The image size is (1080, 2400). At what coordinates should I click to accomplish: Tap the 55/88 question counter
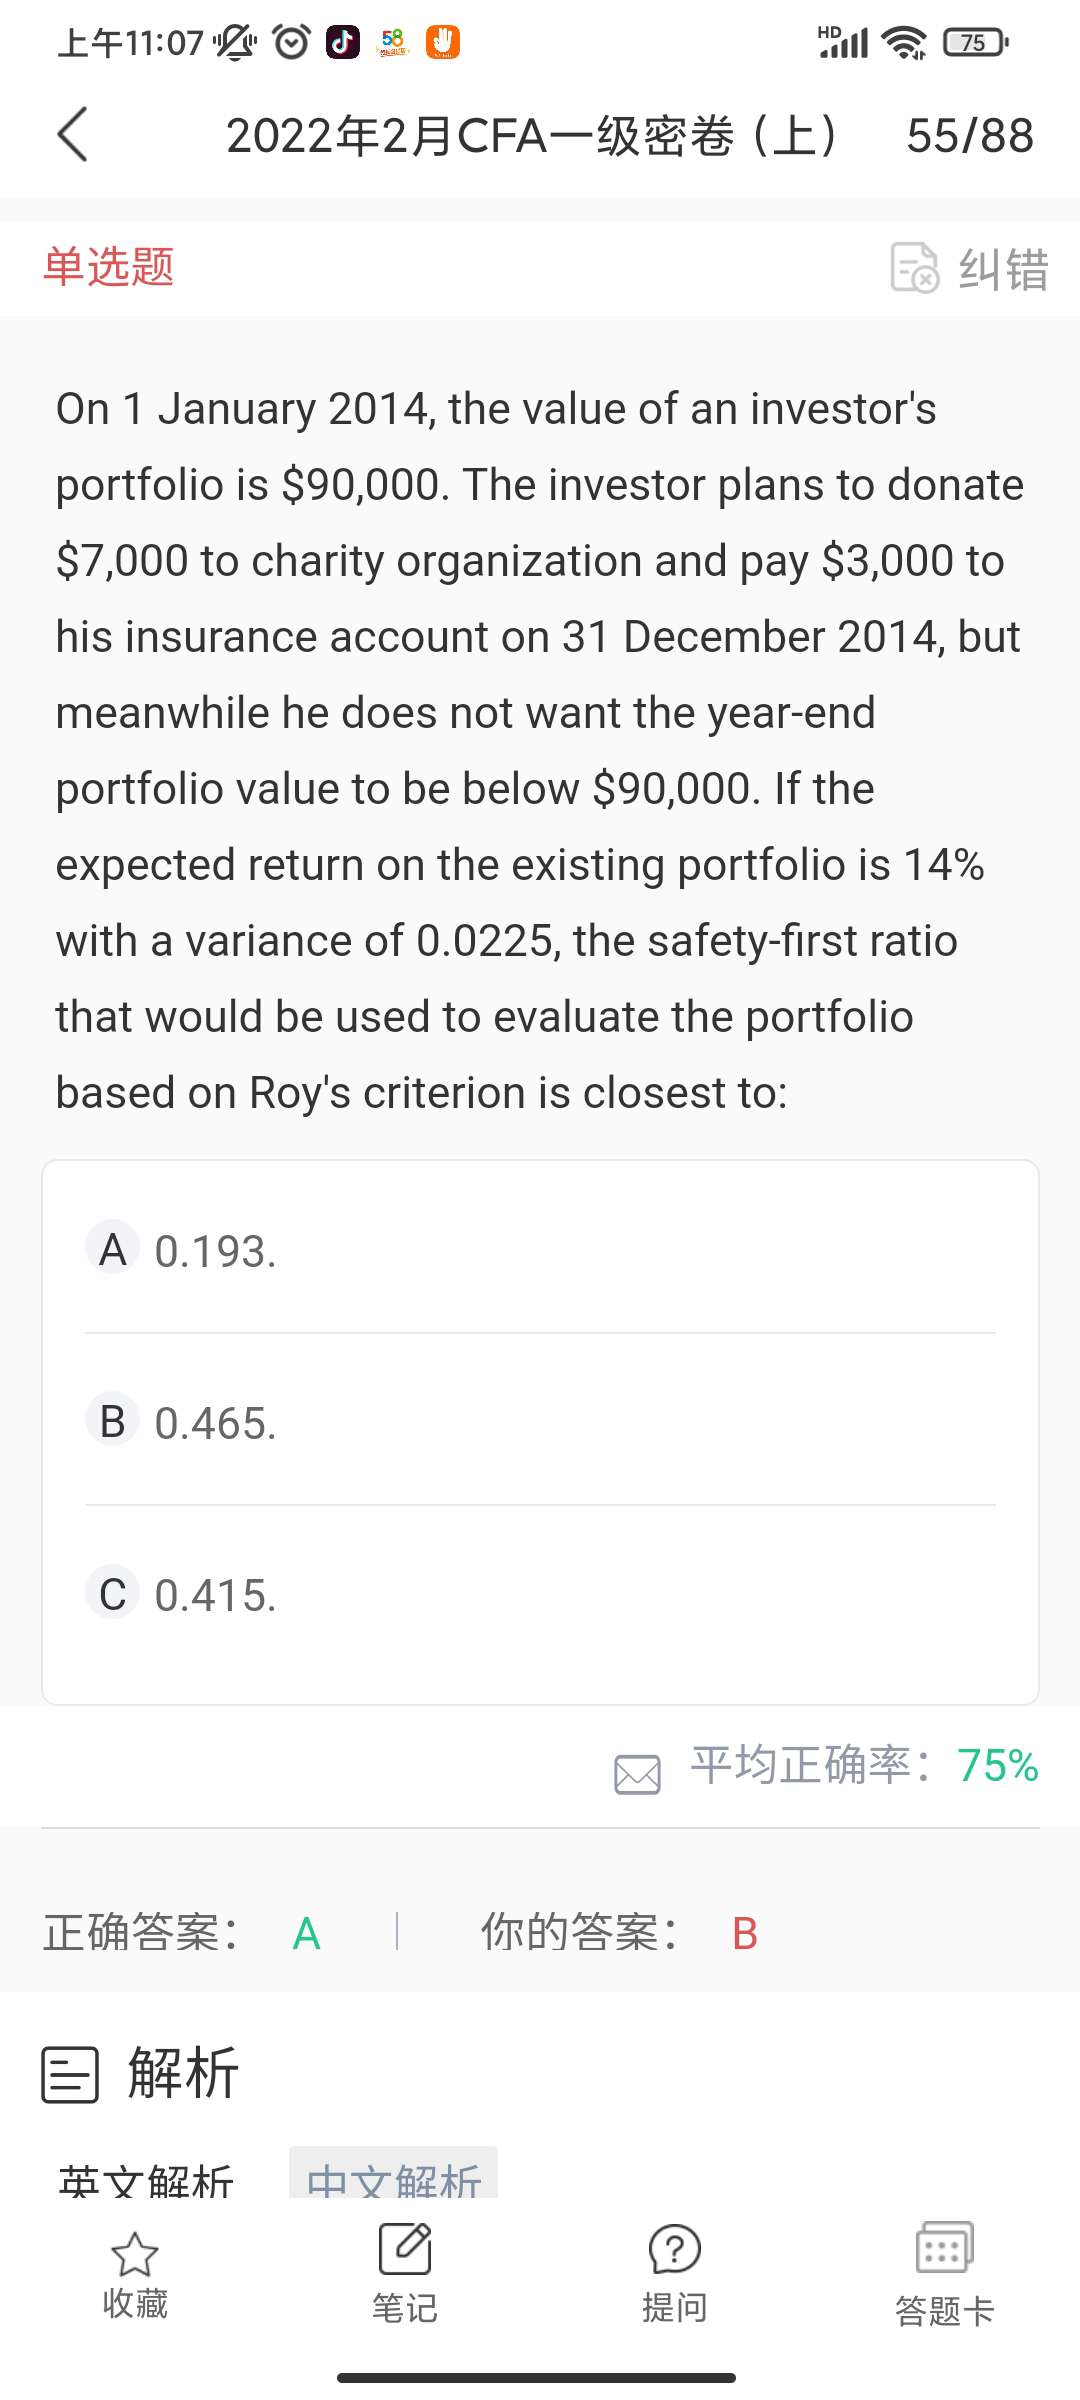tap(969, 136)
